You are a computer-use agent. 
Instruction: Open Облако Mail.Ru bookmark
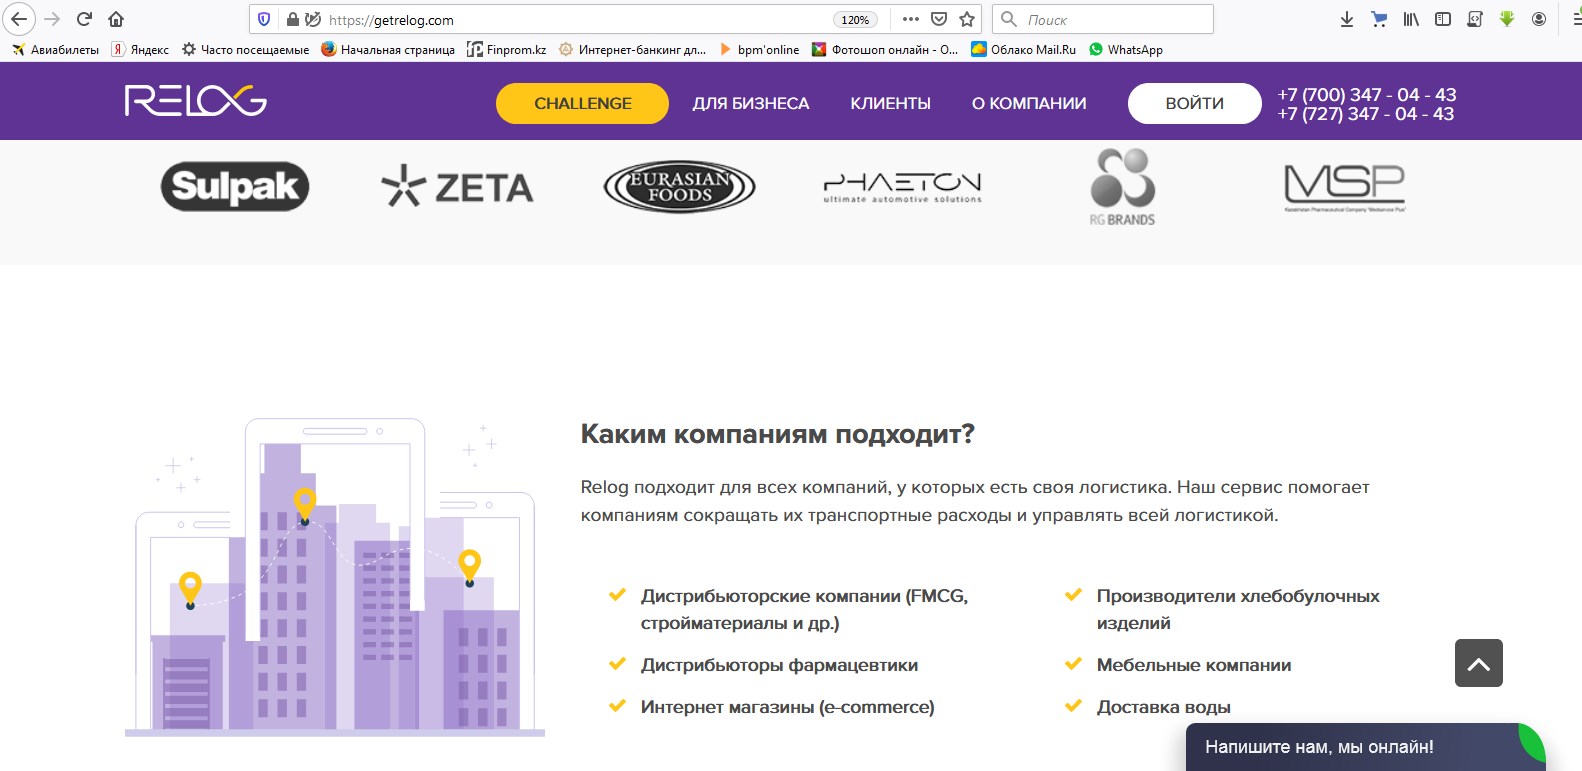(x=1024, y=49)
